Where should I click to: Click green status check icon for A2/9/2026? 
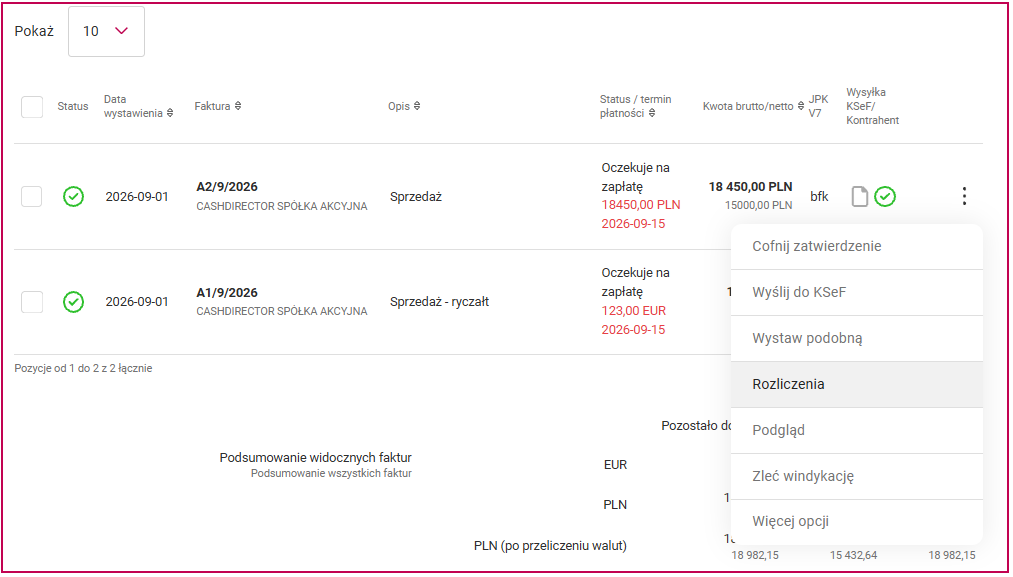click(x=74, y=196)
